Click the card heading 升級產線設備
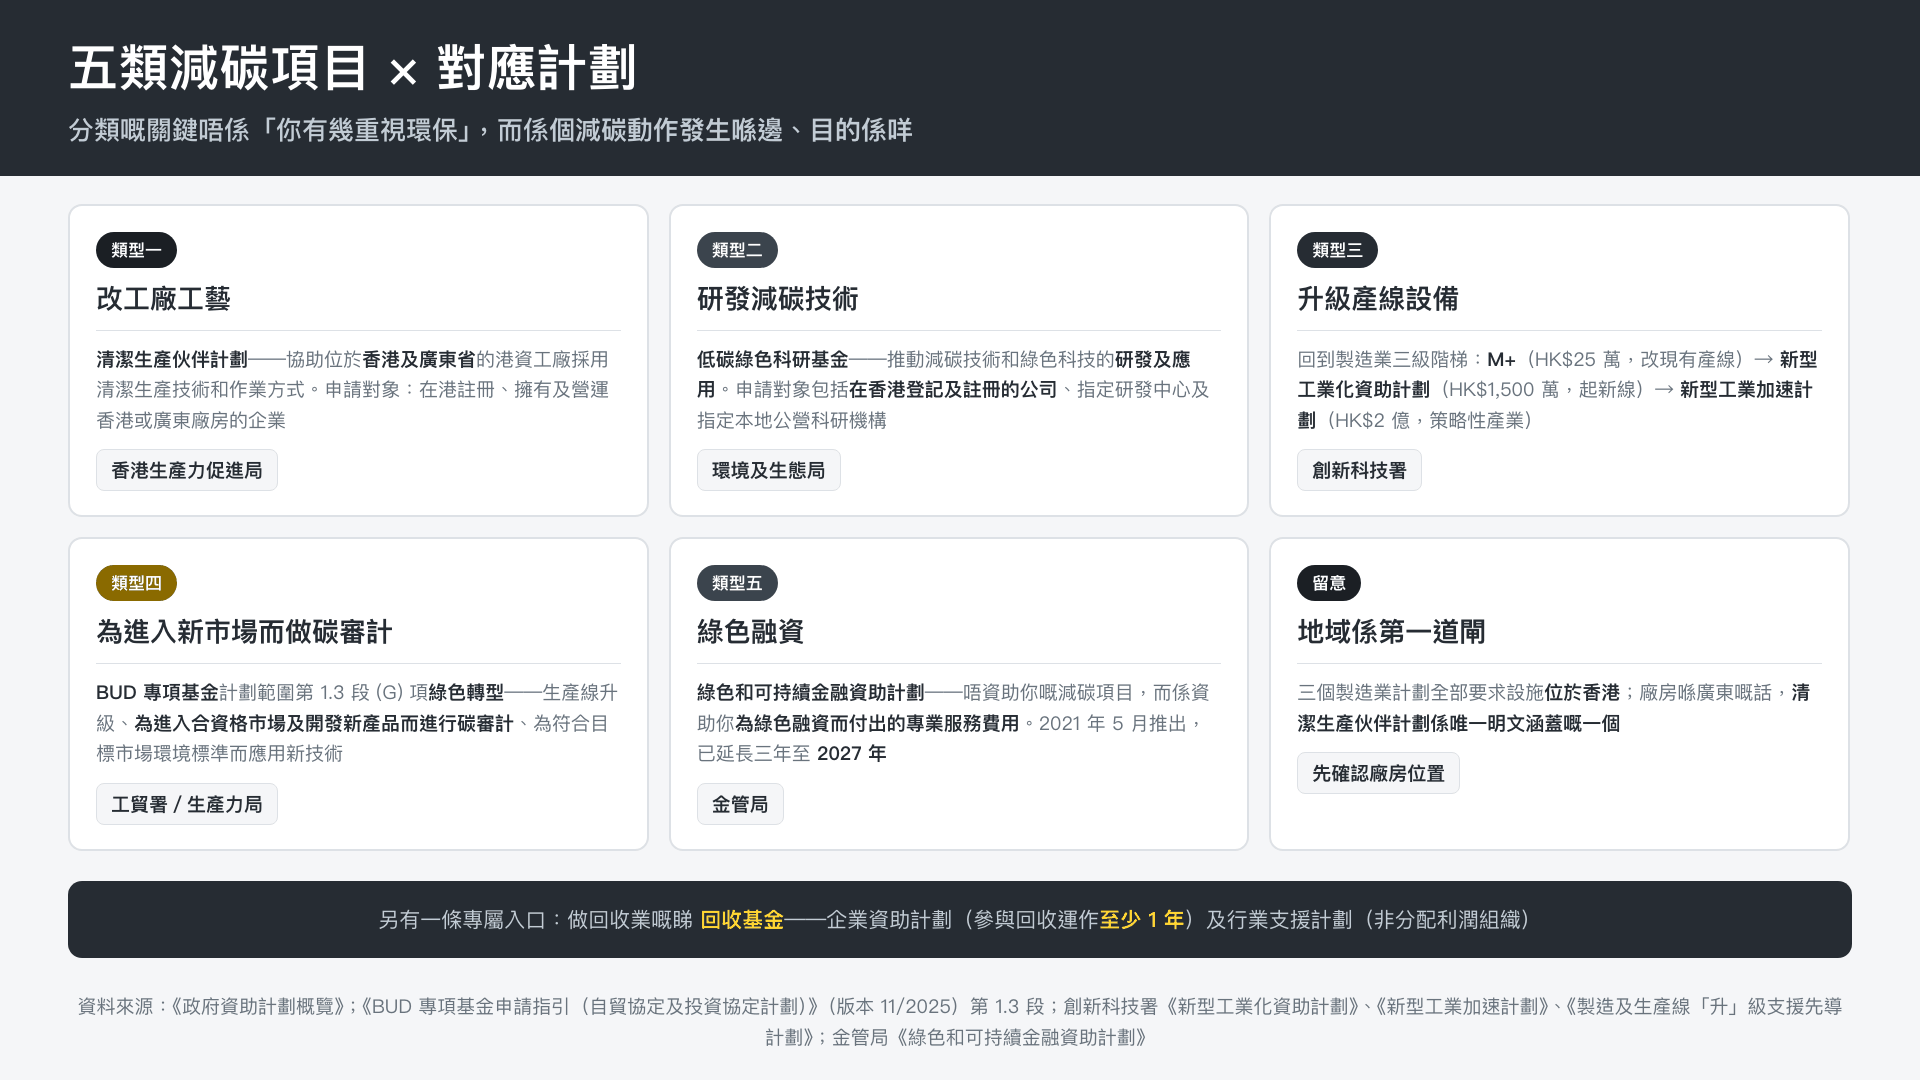This screenshot has height=1080, width=1920. click(x=1378, y=299)
